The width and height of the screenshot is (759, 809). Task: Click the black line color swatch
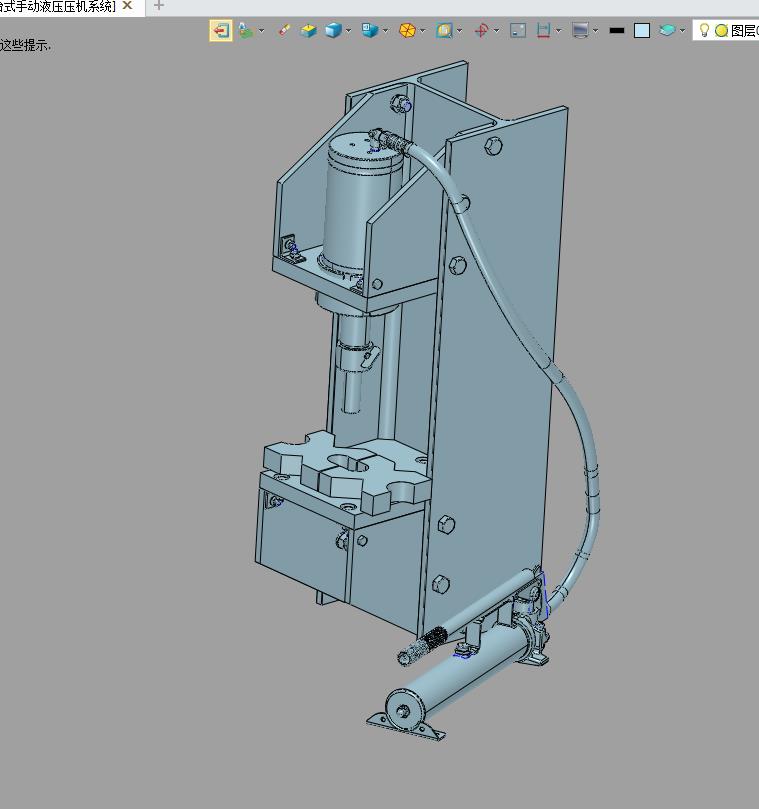(x=617, y=31)
